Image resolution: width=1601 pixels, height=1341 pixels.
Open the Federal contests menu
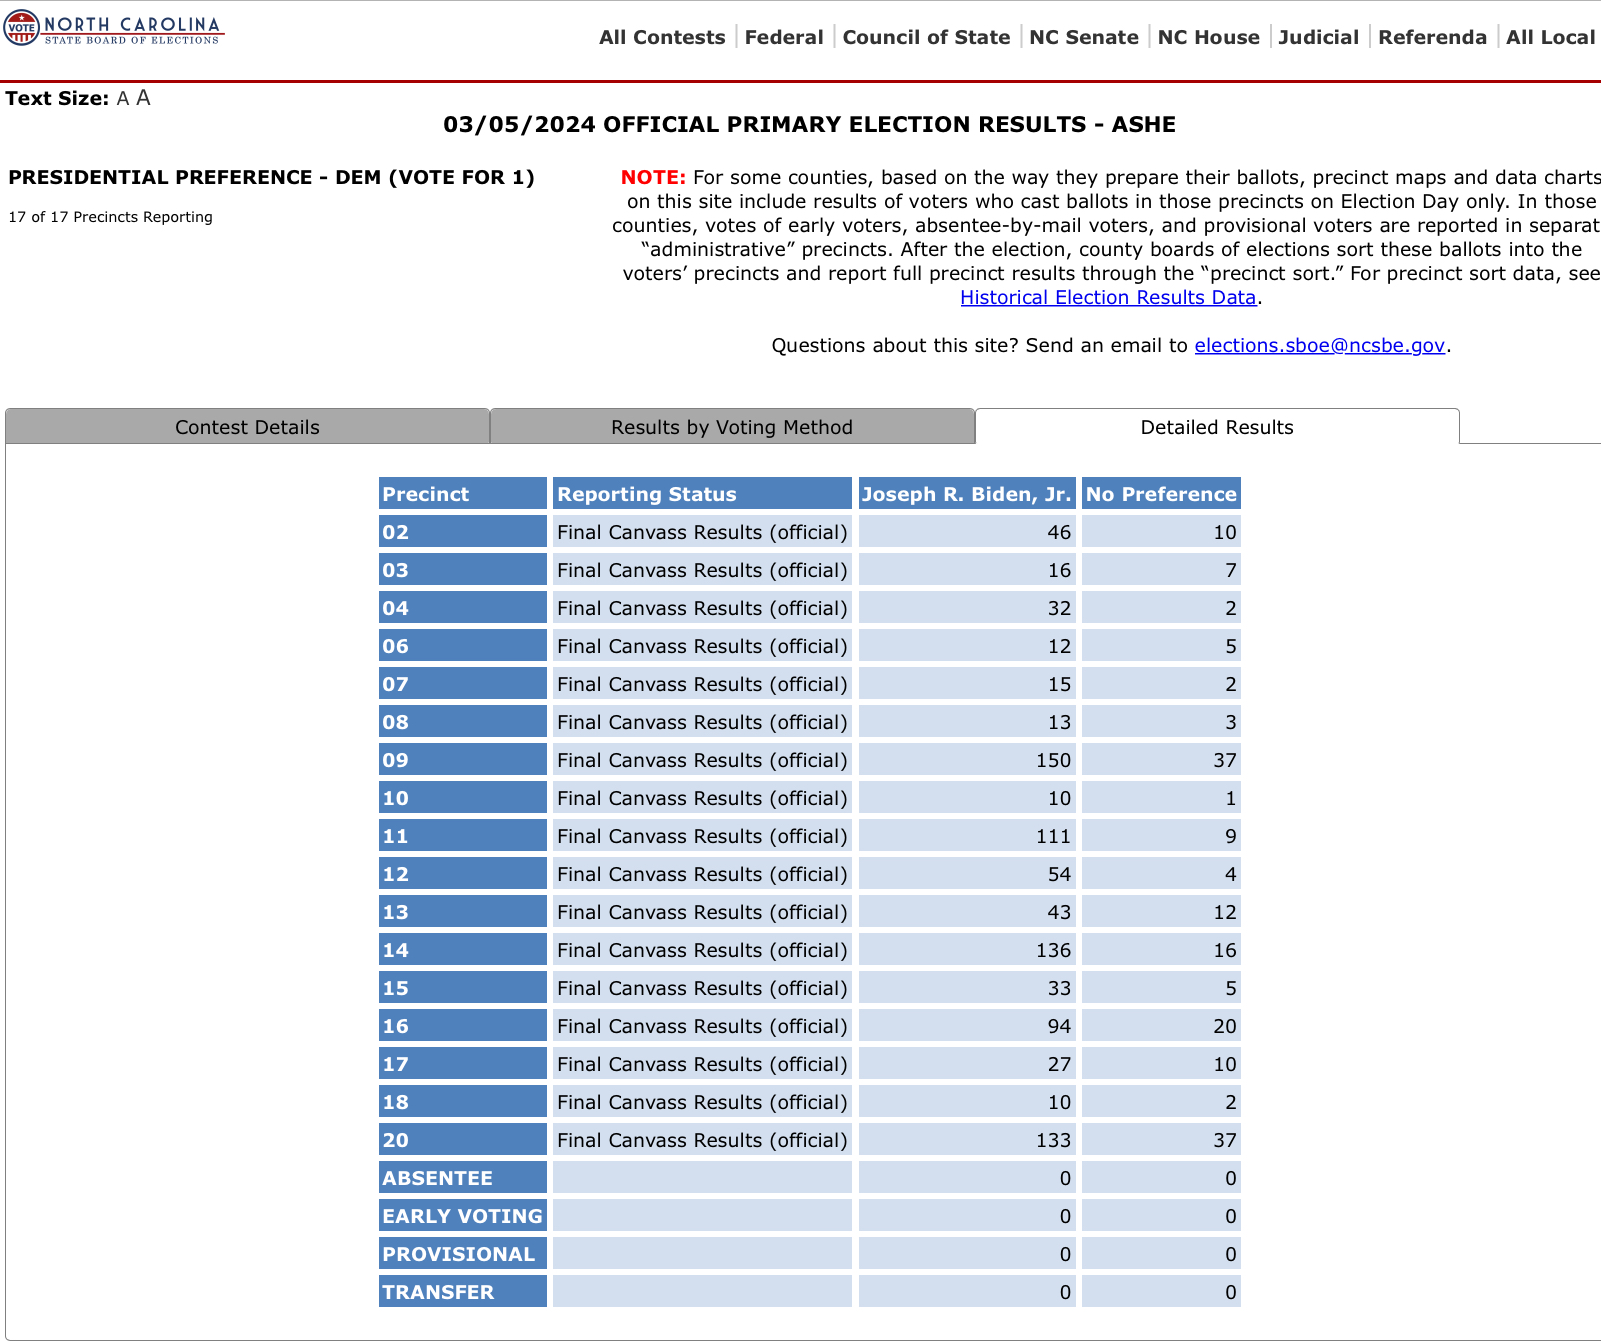[x=784, y=37]
